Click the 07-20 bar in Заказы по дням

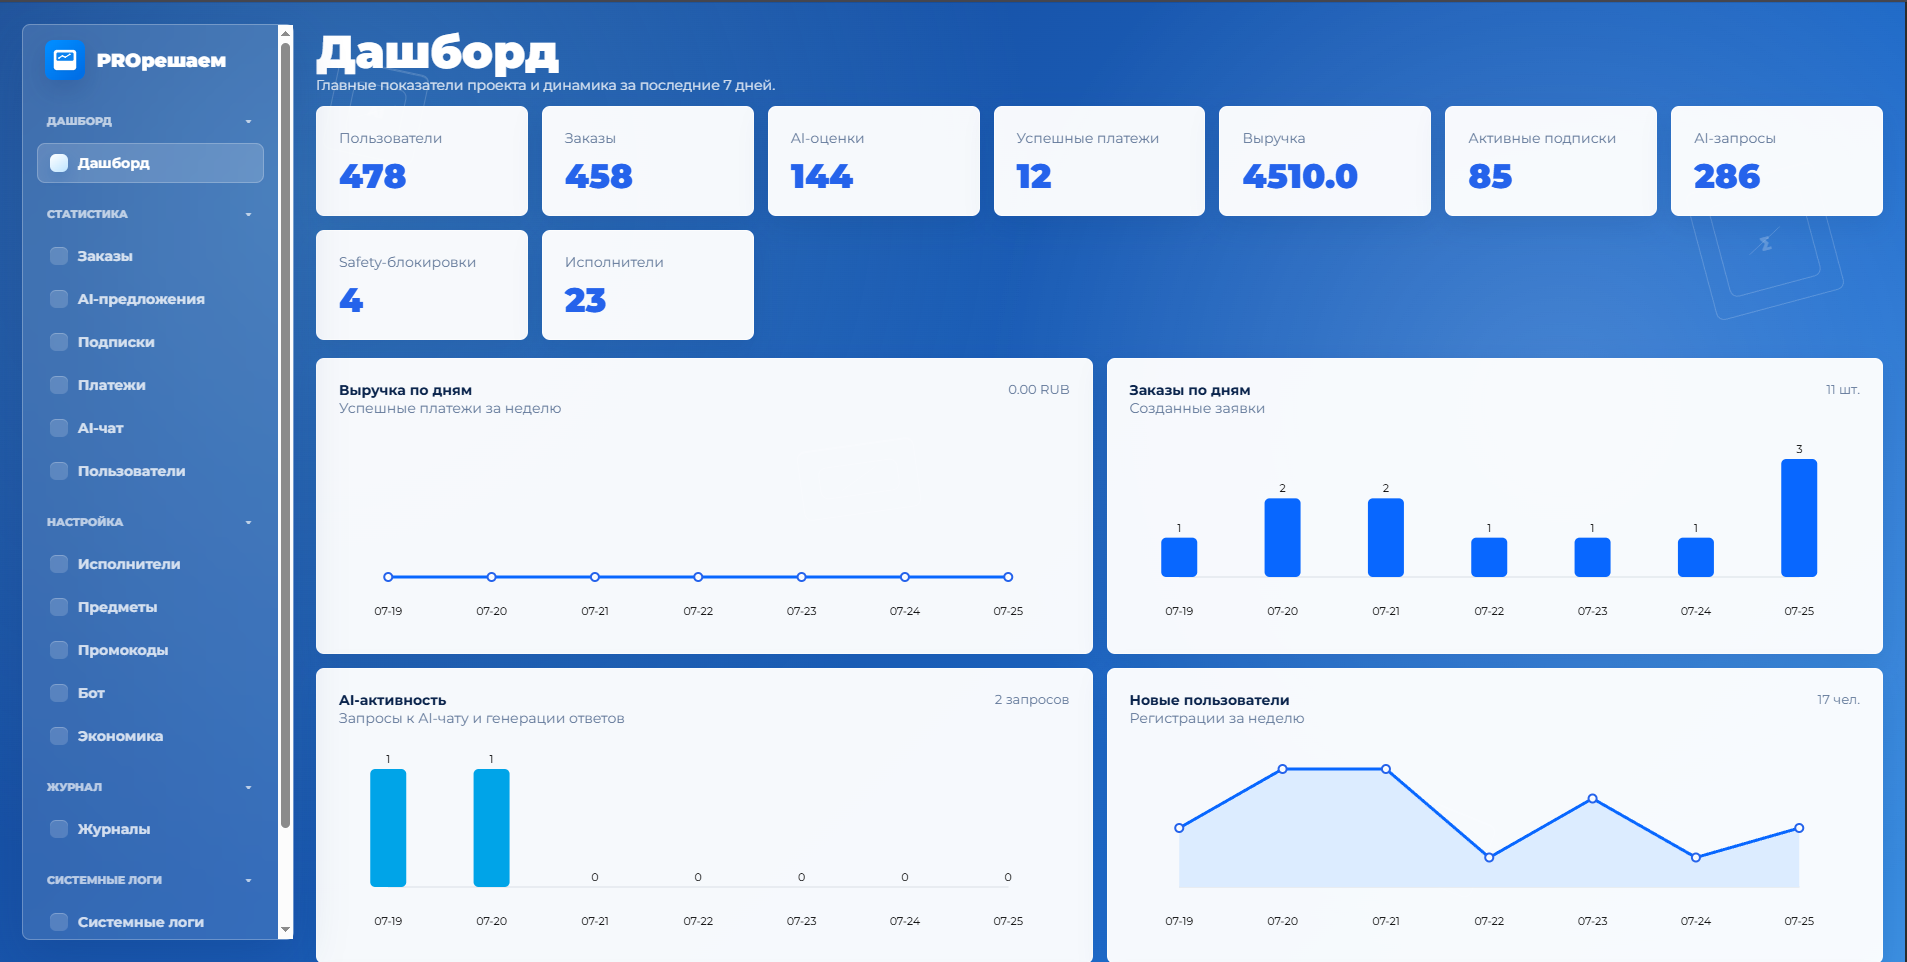click(1282, 538)
